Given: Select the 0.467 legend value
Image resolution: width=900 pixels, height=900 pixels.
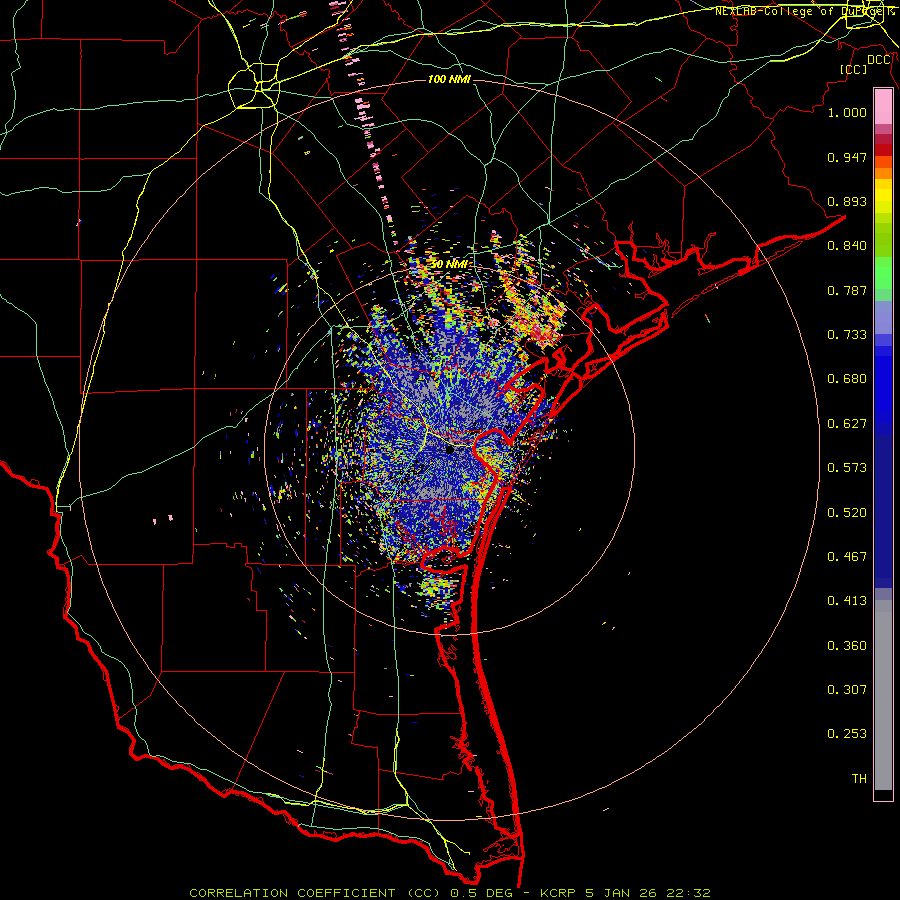Looking at the screenshot, I should (847, 557).
